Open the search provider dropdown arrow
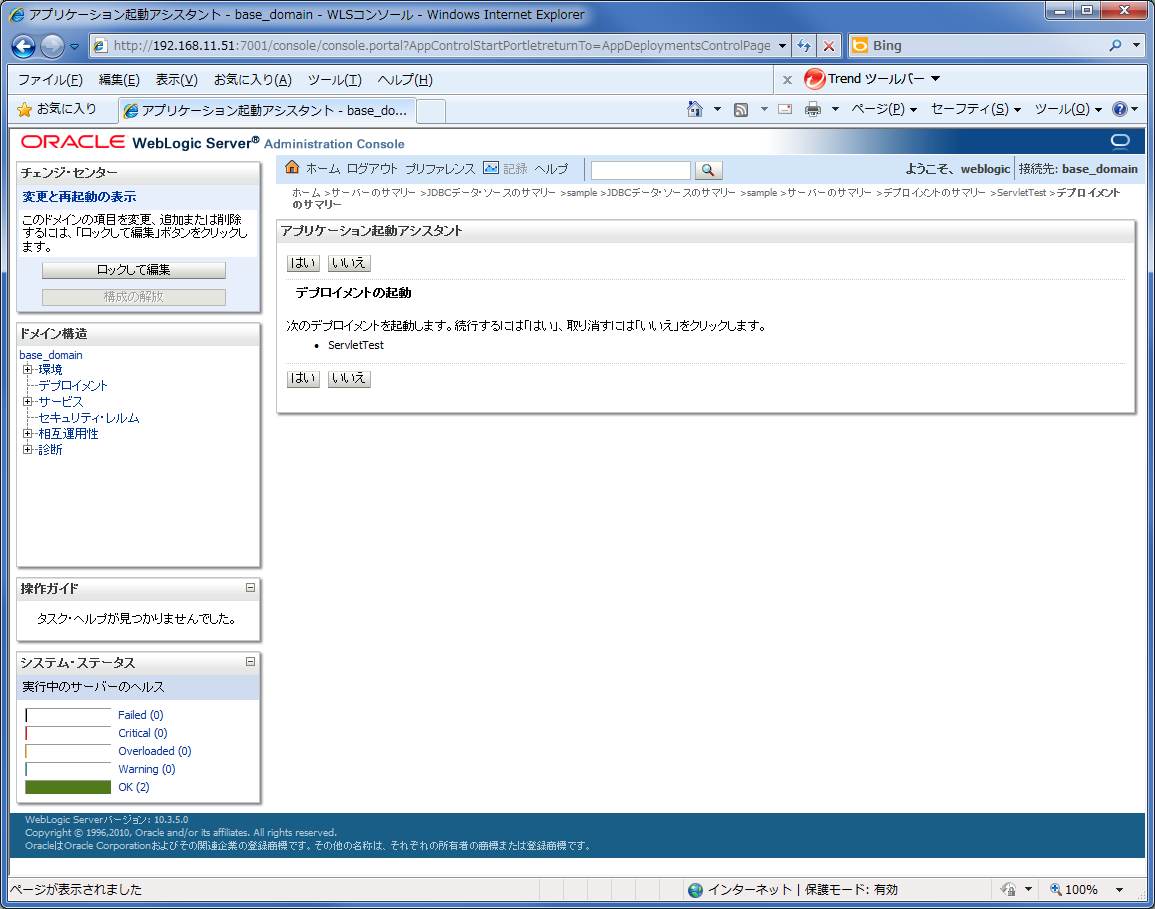The height and width of the screenshot is (909, 1155). pos(1136,46)
